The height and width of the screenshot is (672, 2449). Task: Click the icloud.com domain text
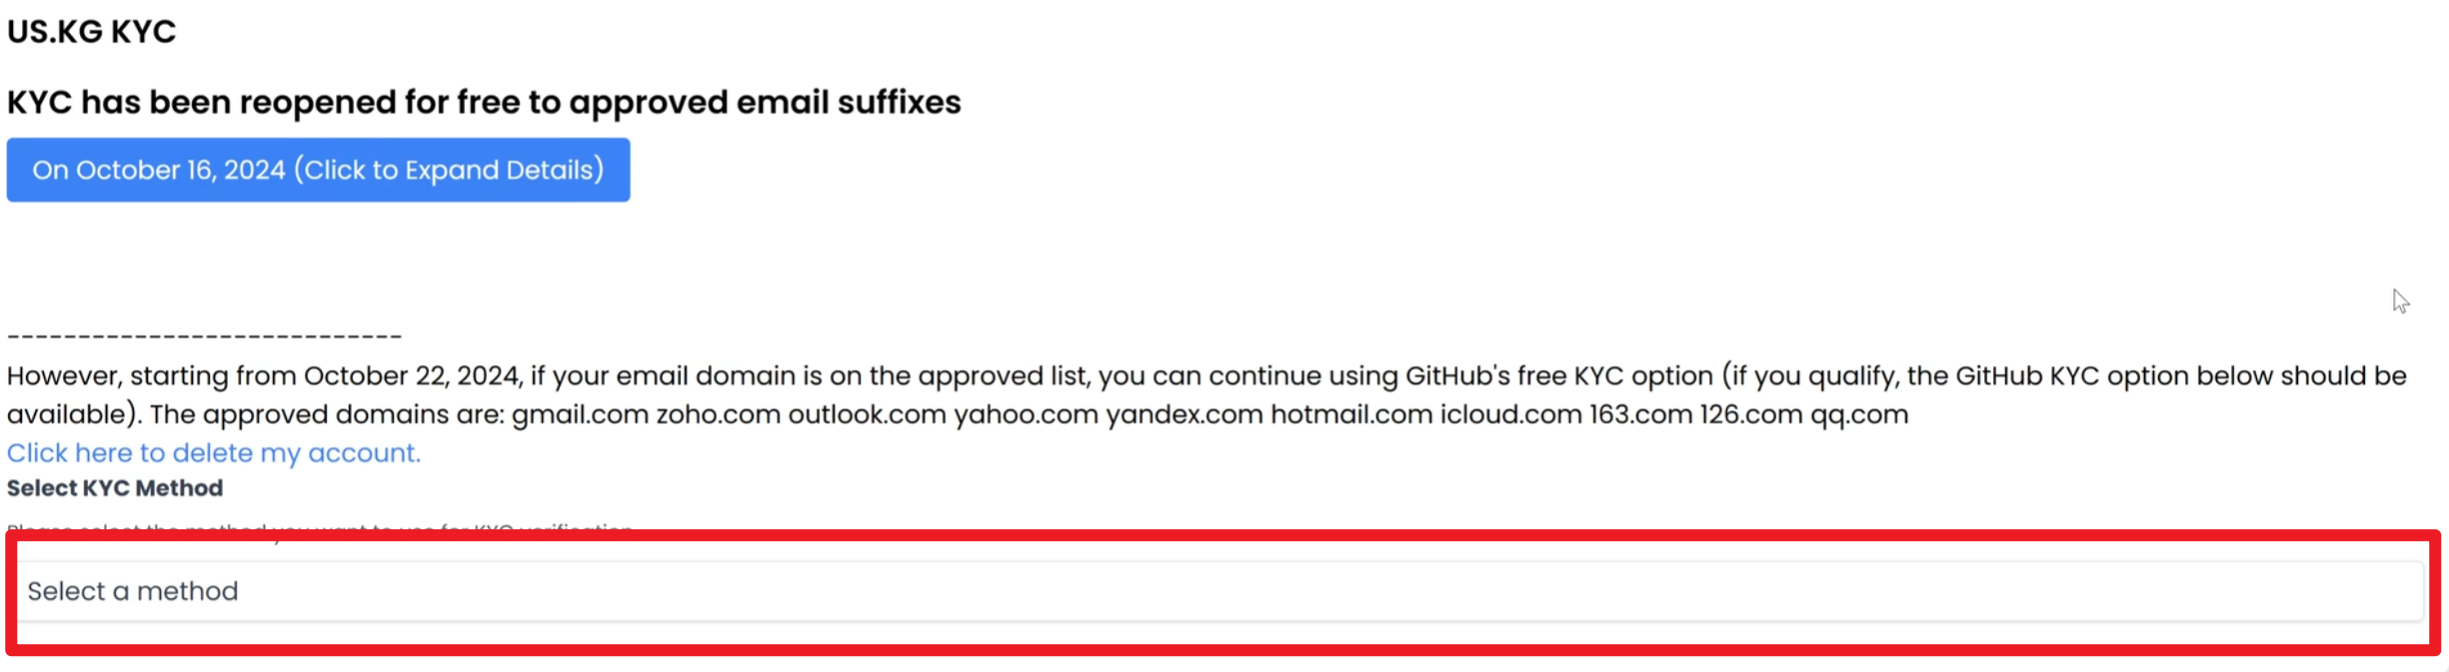pyautogui.click(x=1511, y=414)
